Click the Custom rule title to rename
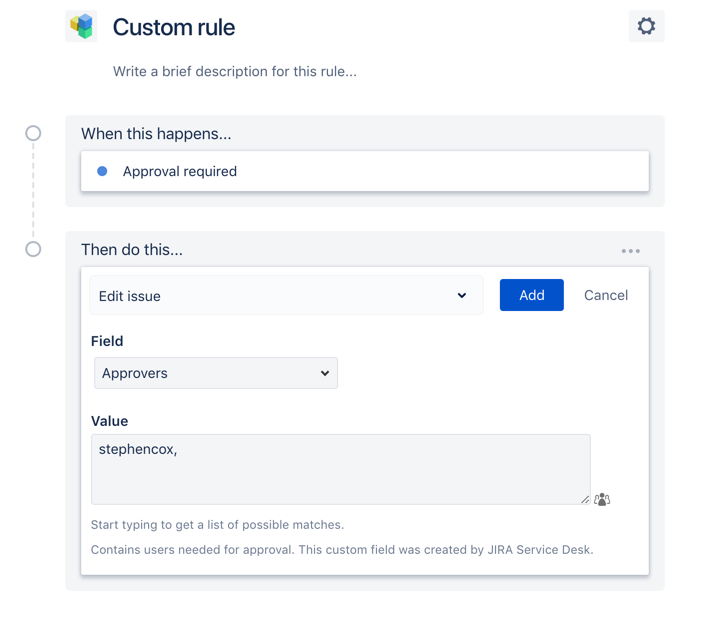The image size is (714, 617). point(174,27)
